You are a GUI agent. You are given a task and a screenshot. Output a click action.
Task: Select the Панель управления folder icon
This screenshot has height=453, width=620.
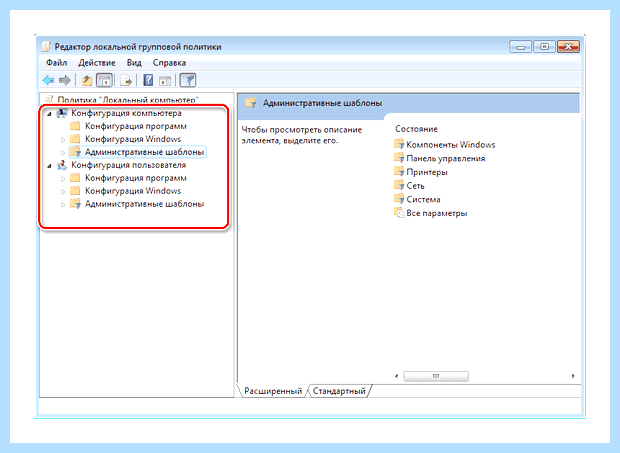tap(399, 158)
